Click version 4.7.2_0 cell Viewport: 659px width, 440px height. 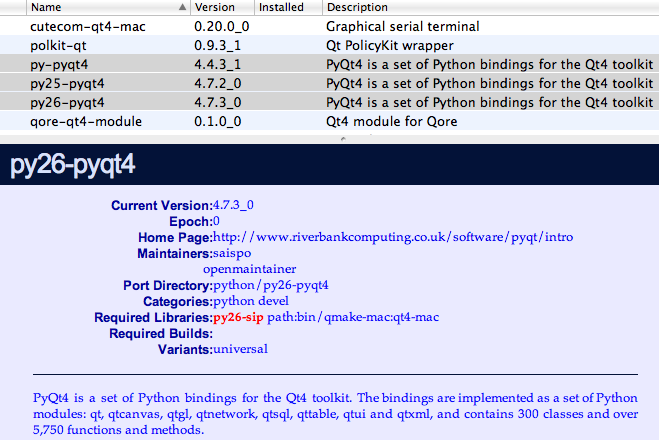tap(218, 83)
